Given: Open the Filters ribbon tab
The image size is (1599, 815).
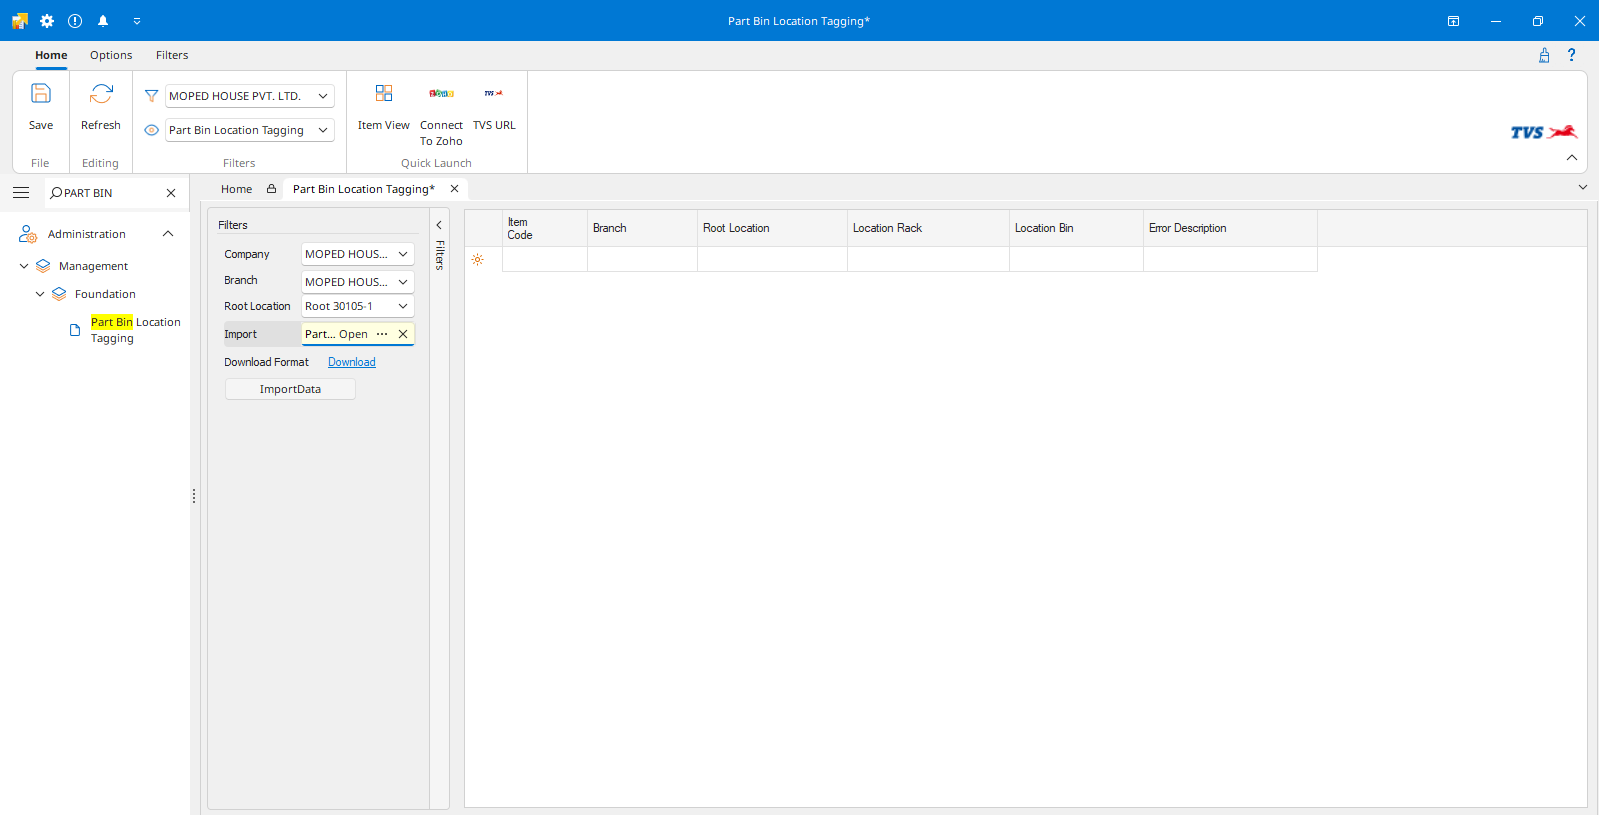Looking at the screenshot, I should pos(172,55).
